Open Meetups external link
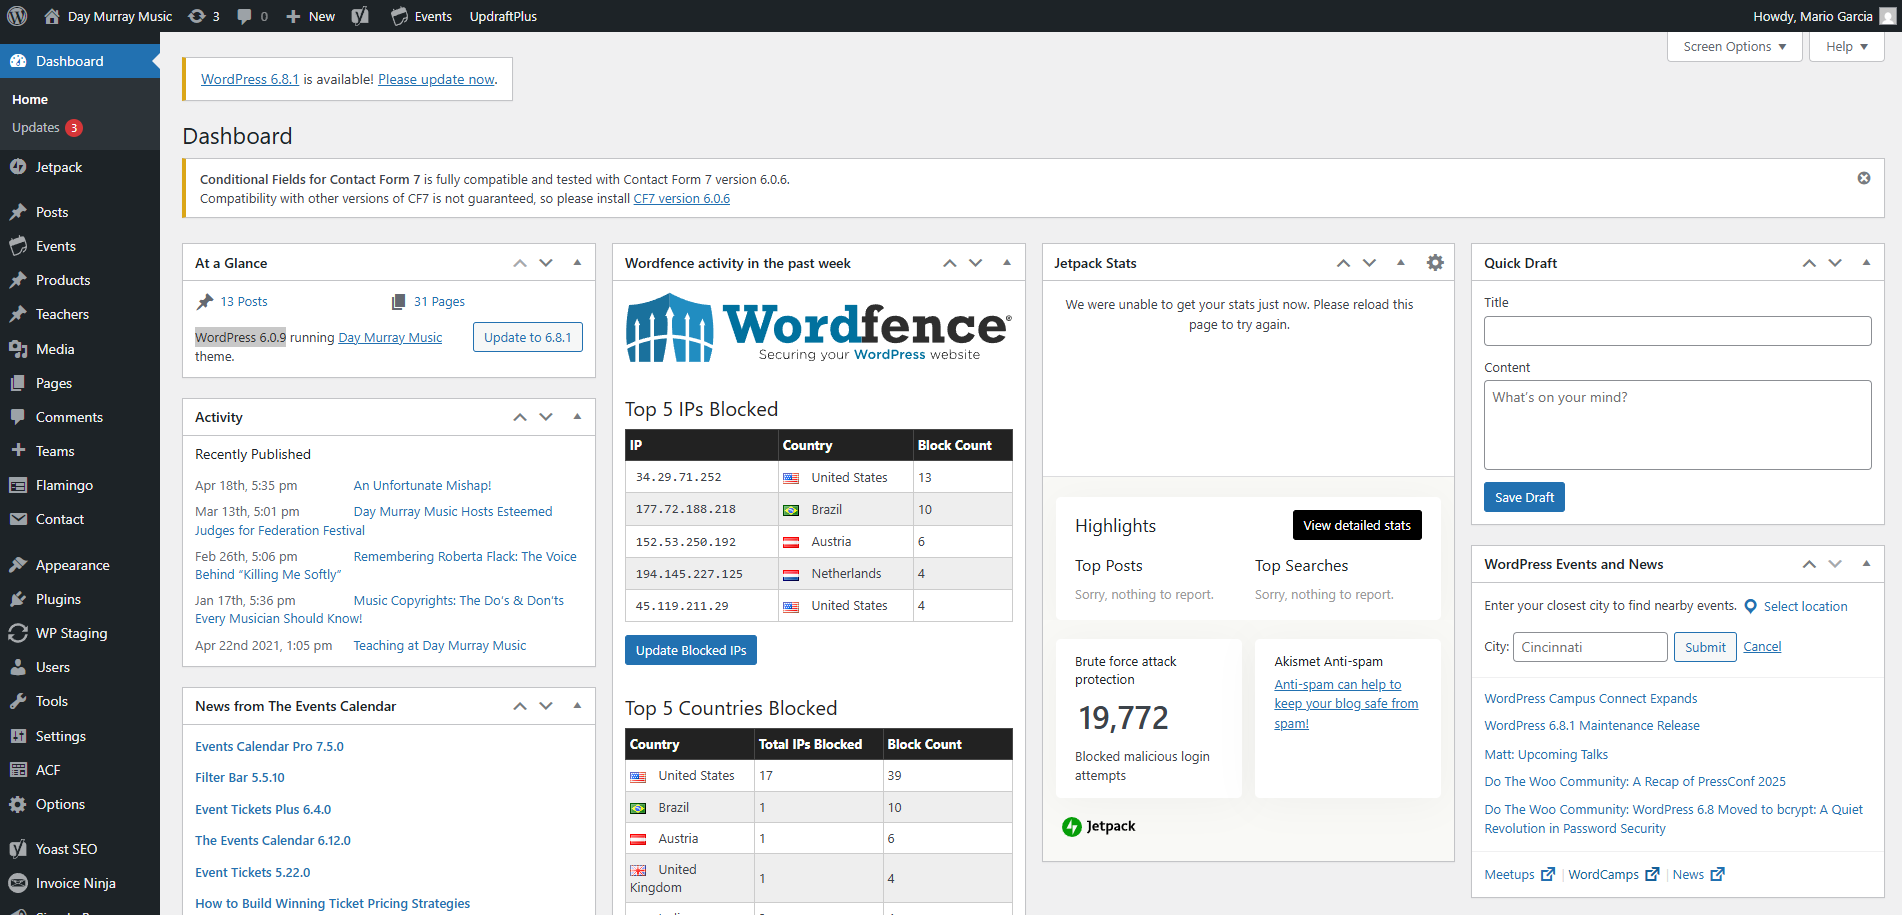Image resolution: width=1902 pixels, height=915 pixels. tap(1519, 874)
